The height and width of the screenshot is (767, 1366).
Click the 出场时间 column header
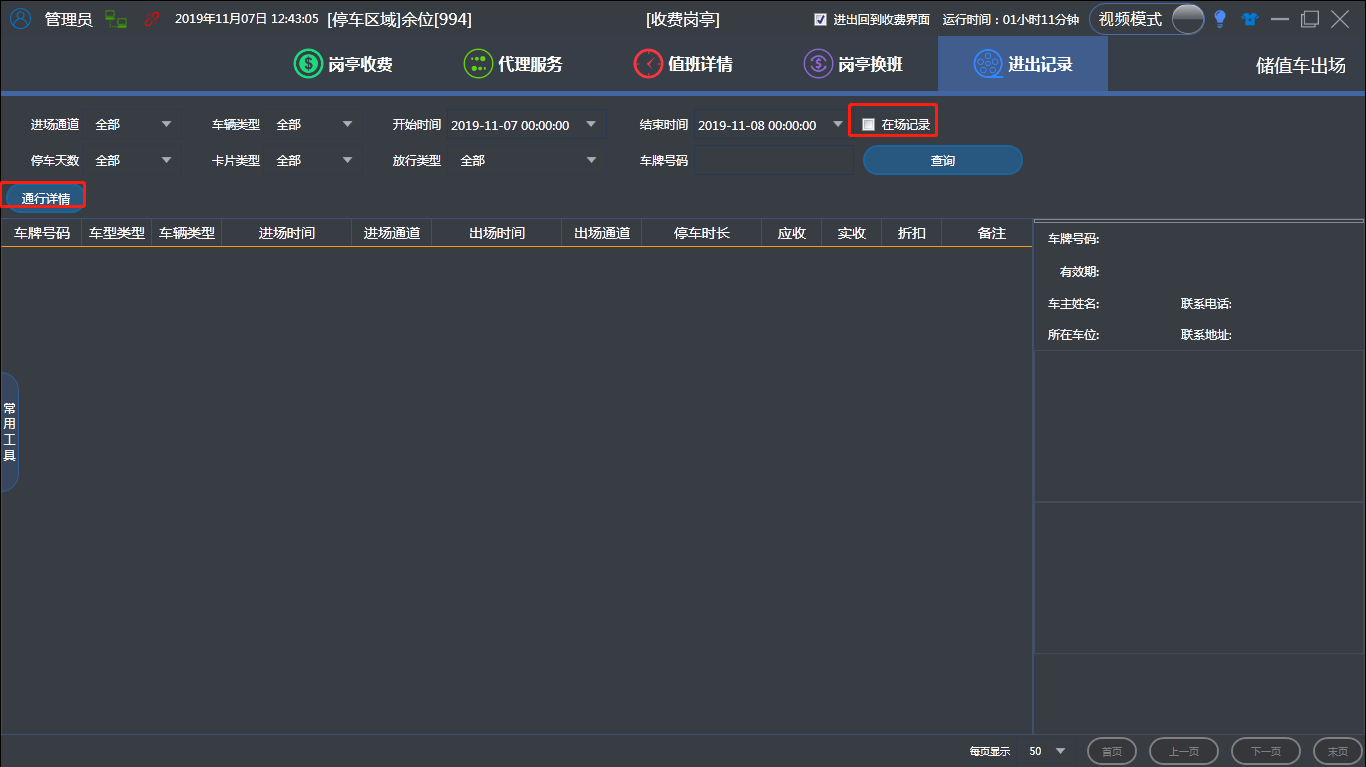(x=497, y=233)
